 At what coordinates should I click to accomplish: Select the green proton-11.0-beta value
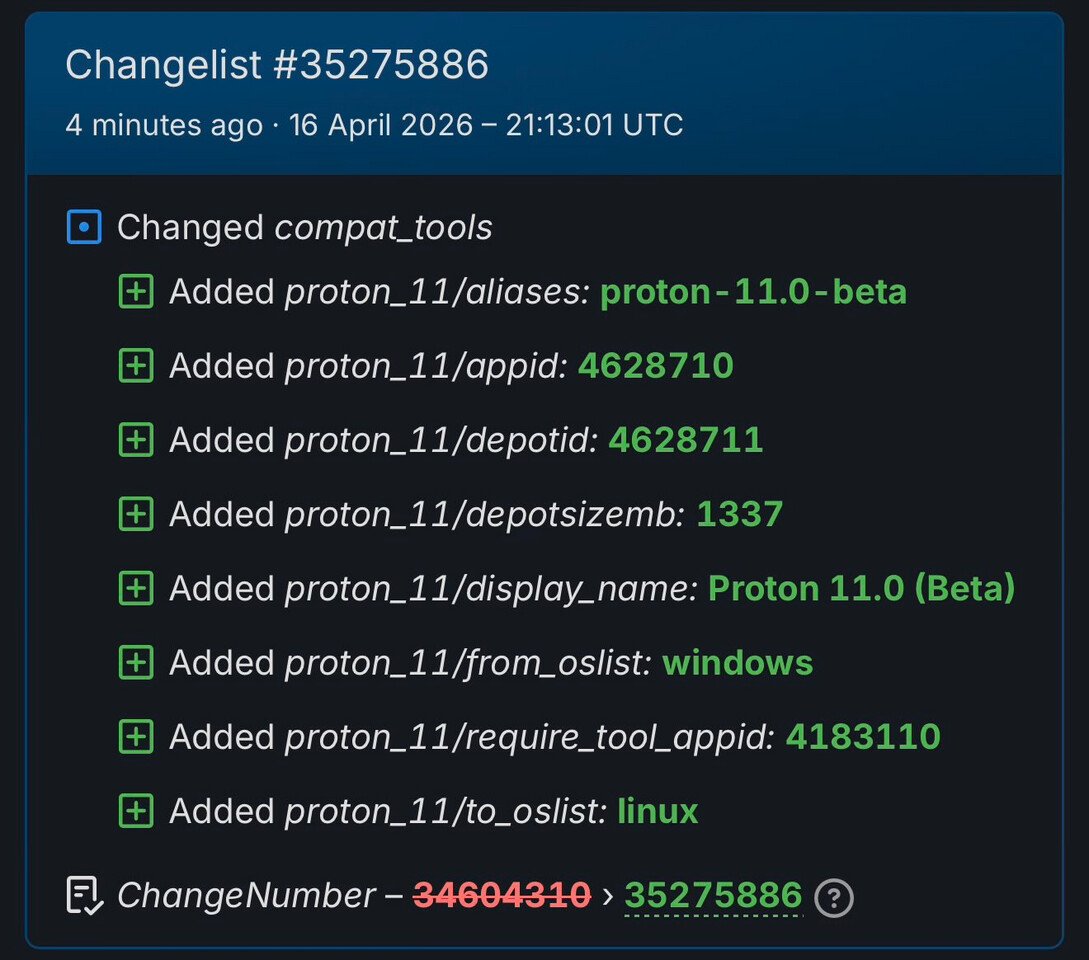pyautogui.click(x=753, y=291)
